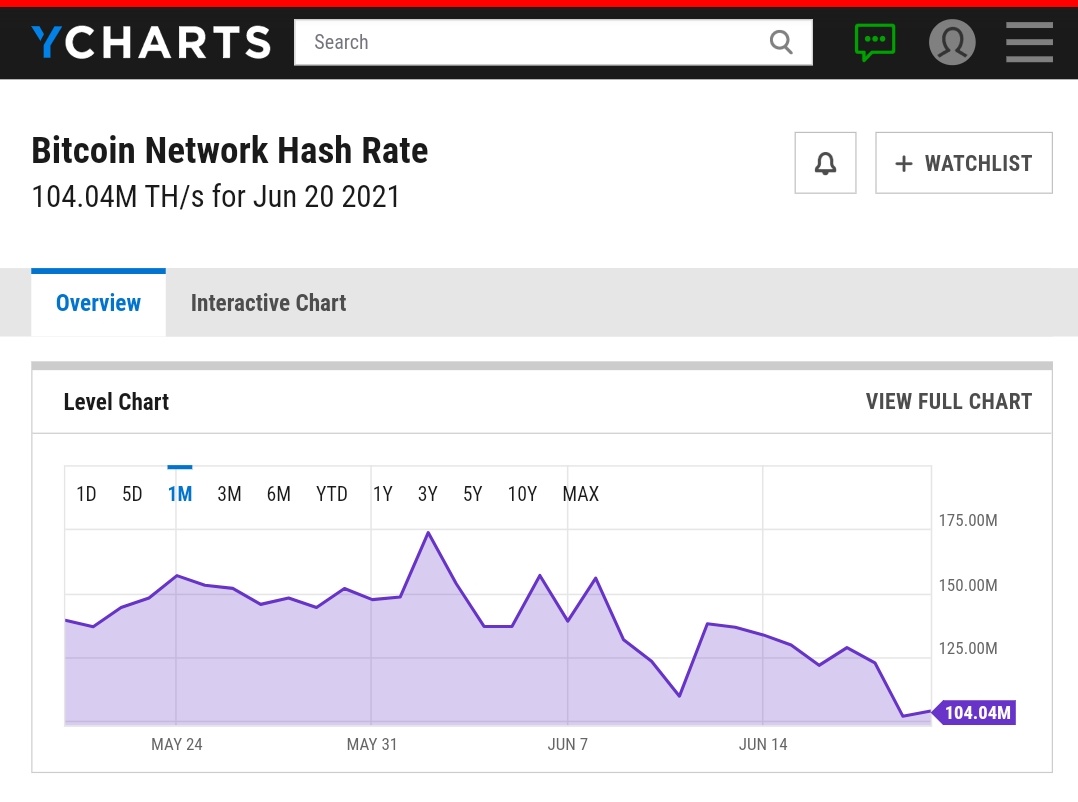Click the JUN 7 axis label
This screenshot has height=802, width=1078.
coord(568,744)
